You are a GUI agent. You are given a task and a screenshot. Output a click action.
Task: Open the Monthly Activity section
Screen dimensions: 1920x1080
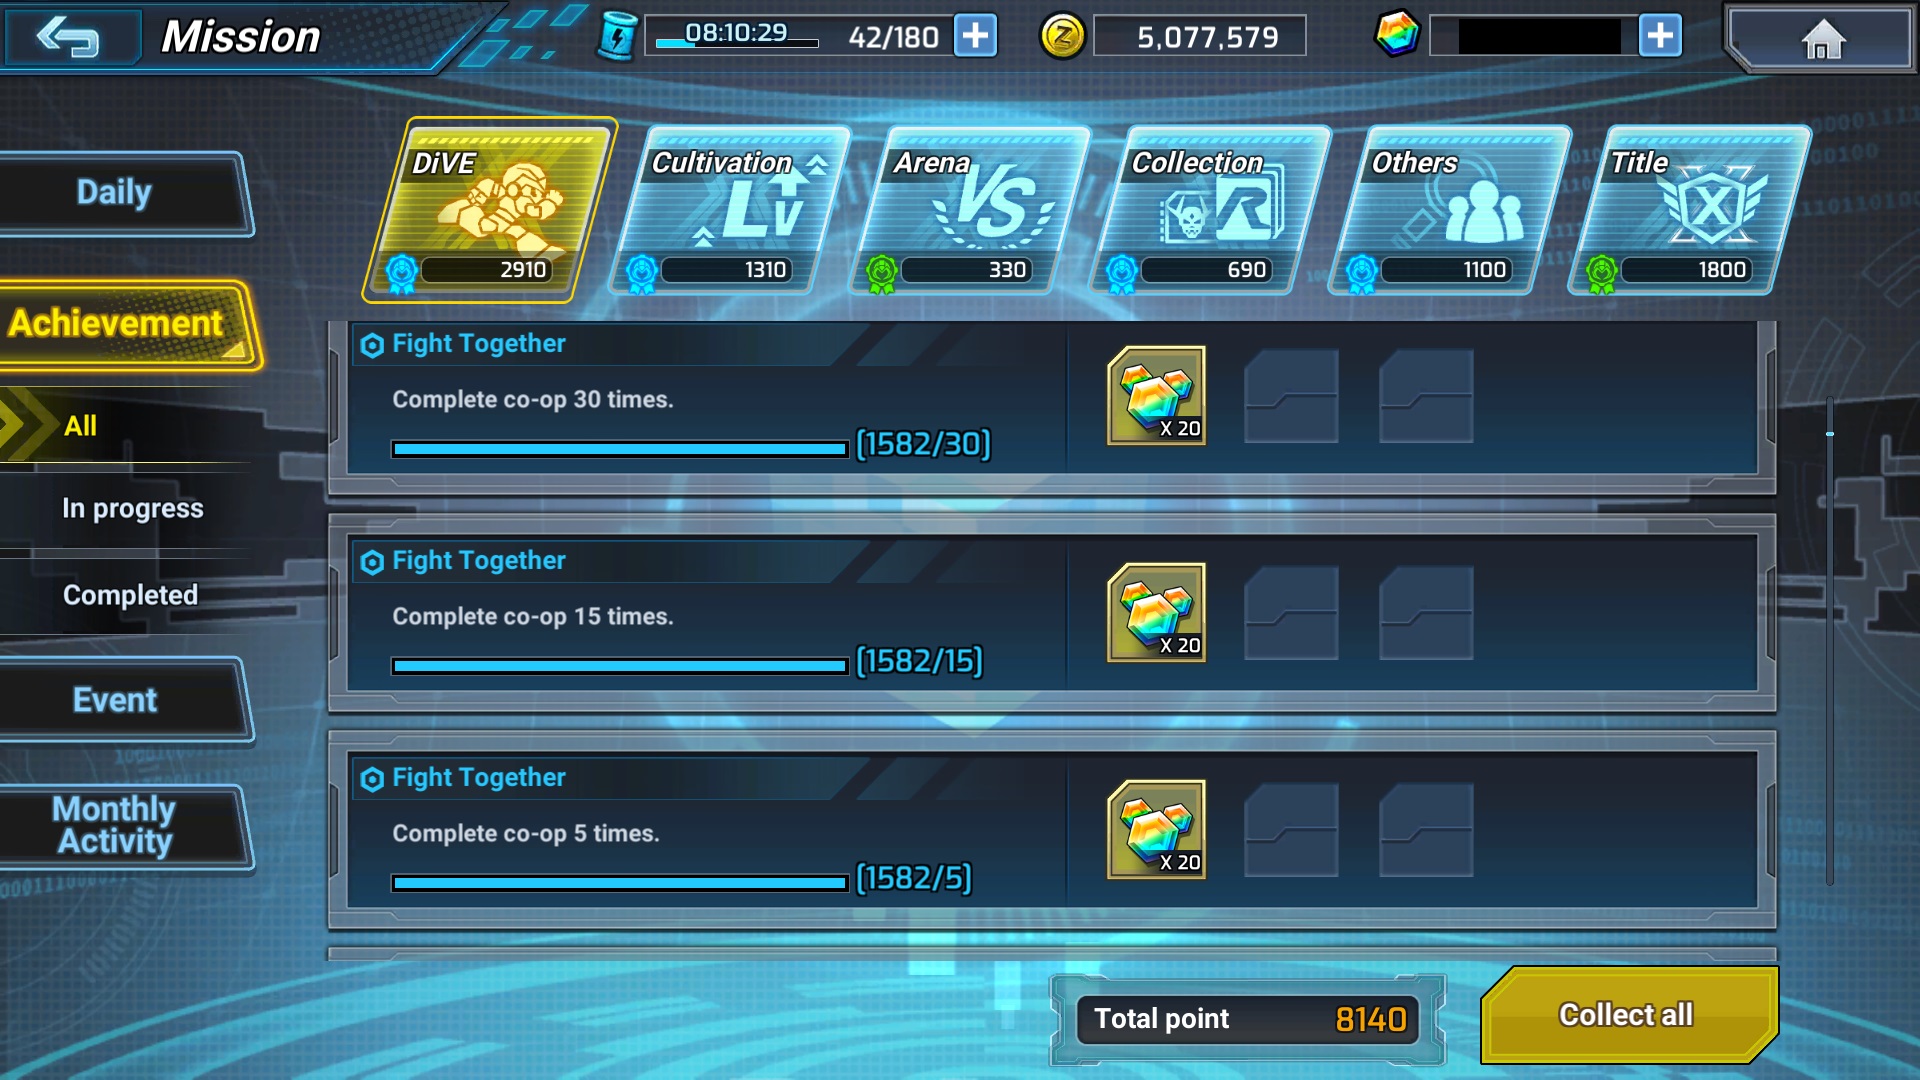[x=115, y=825]
